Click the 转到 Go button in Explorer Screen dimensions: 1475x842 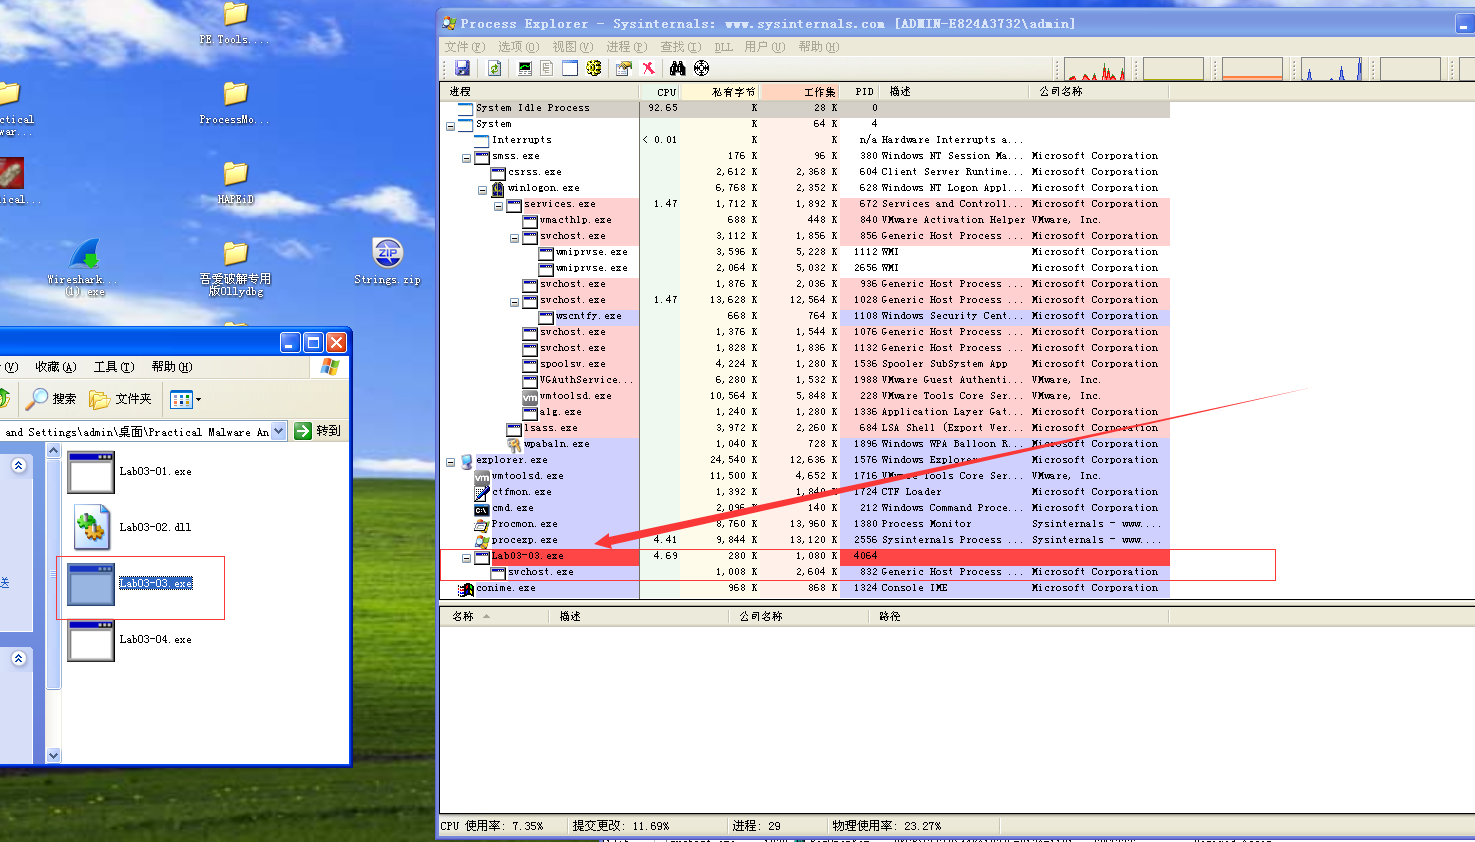[318, 431]
